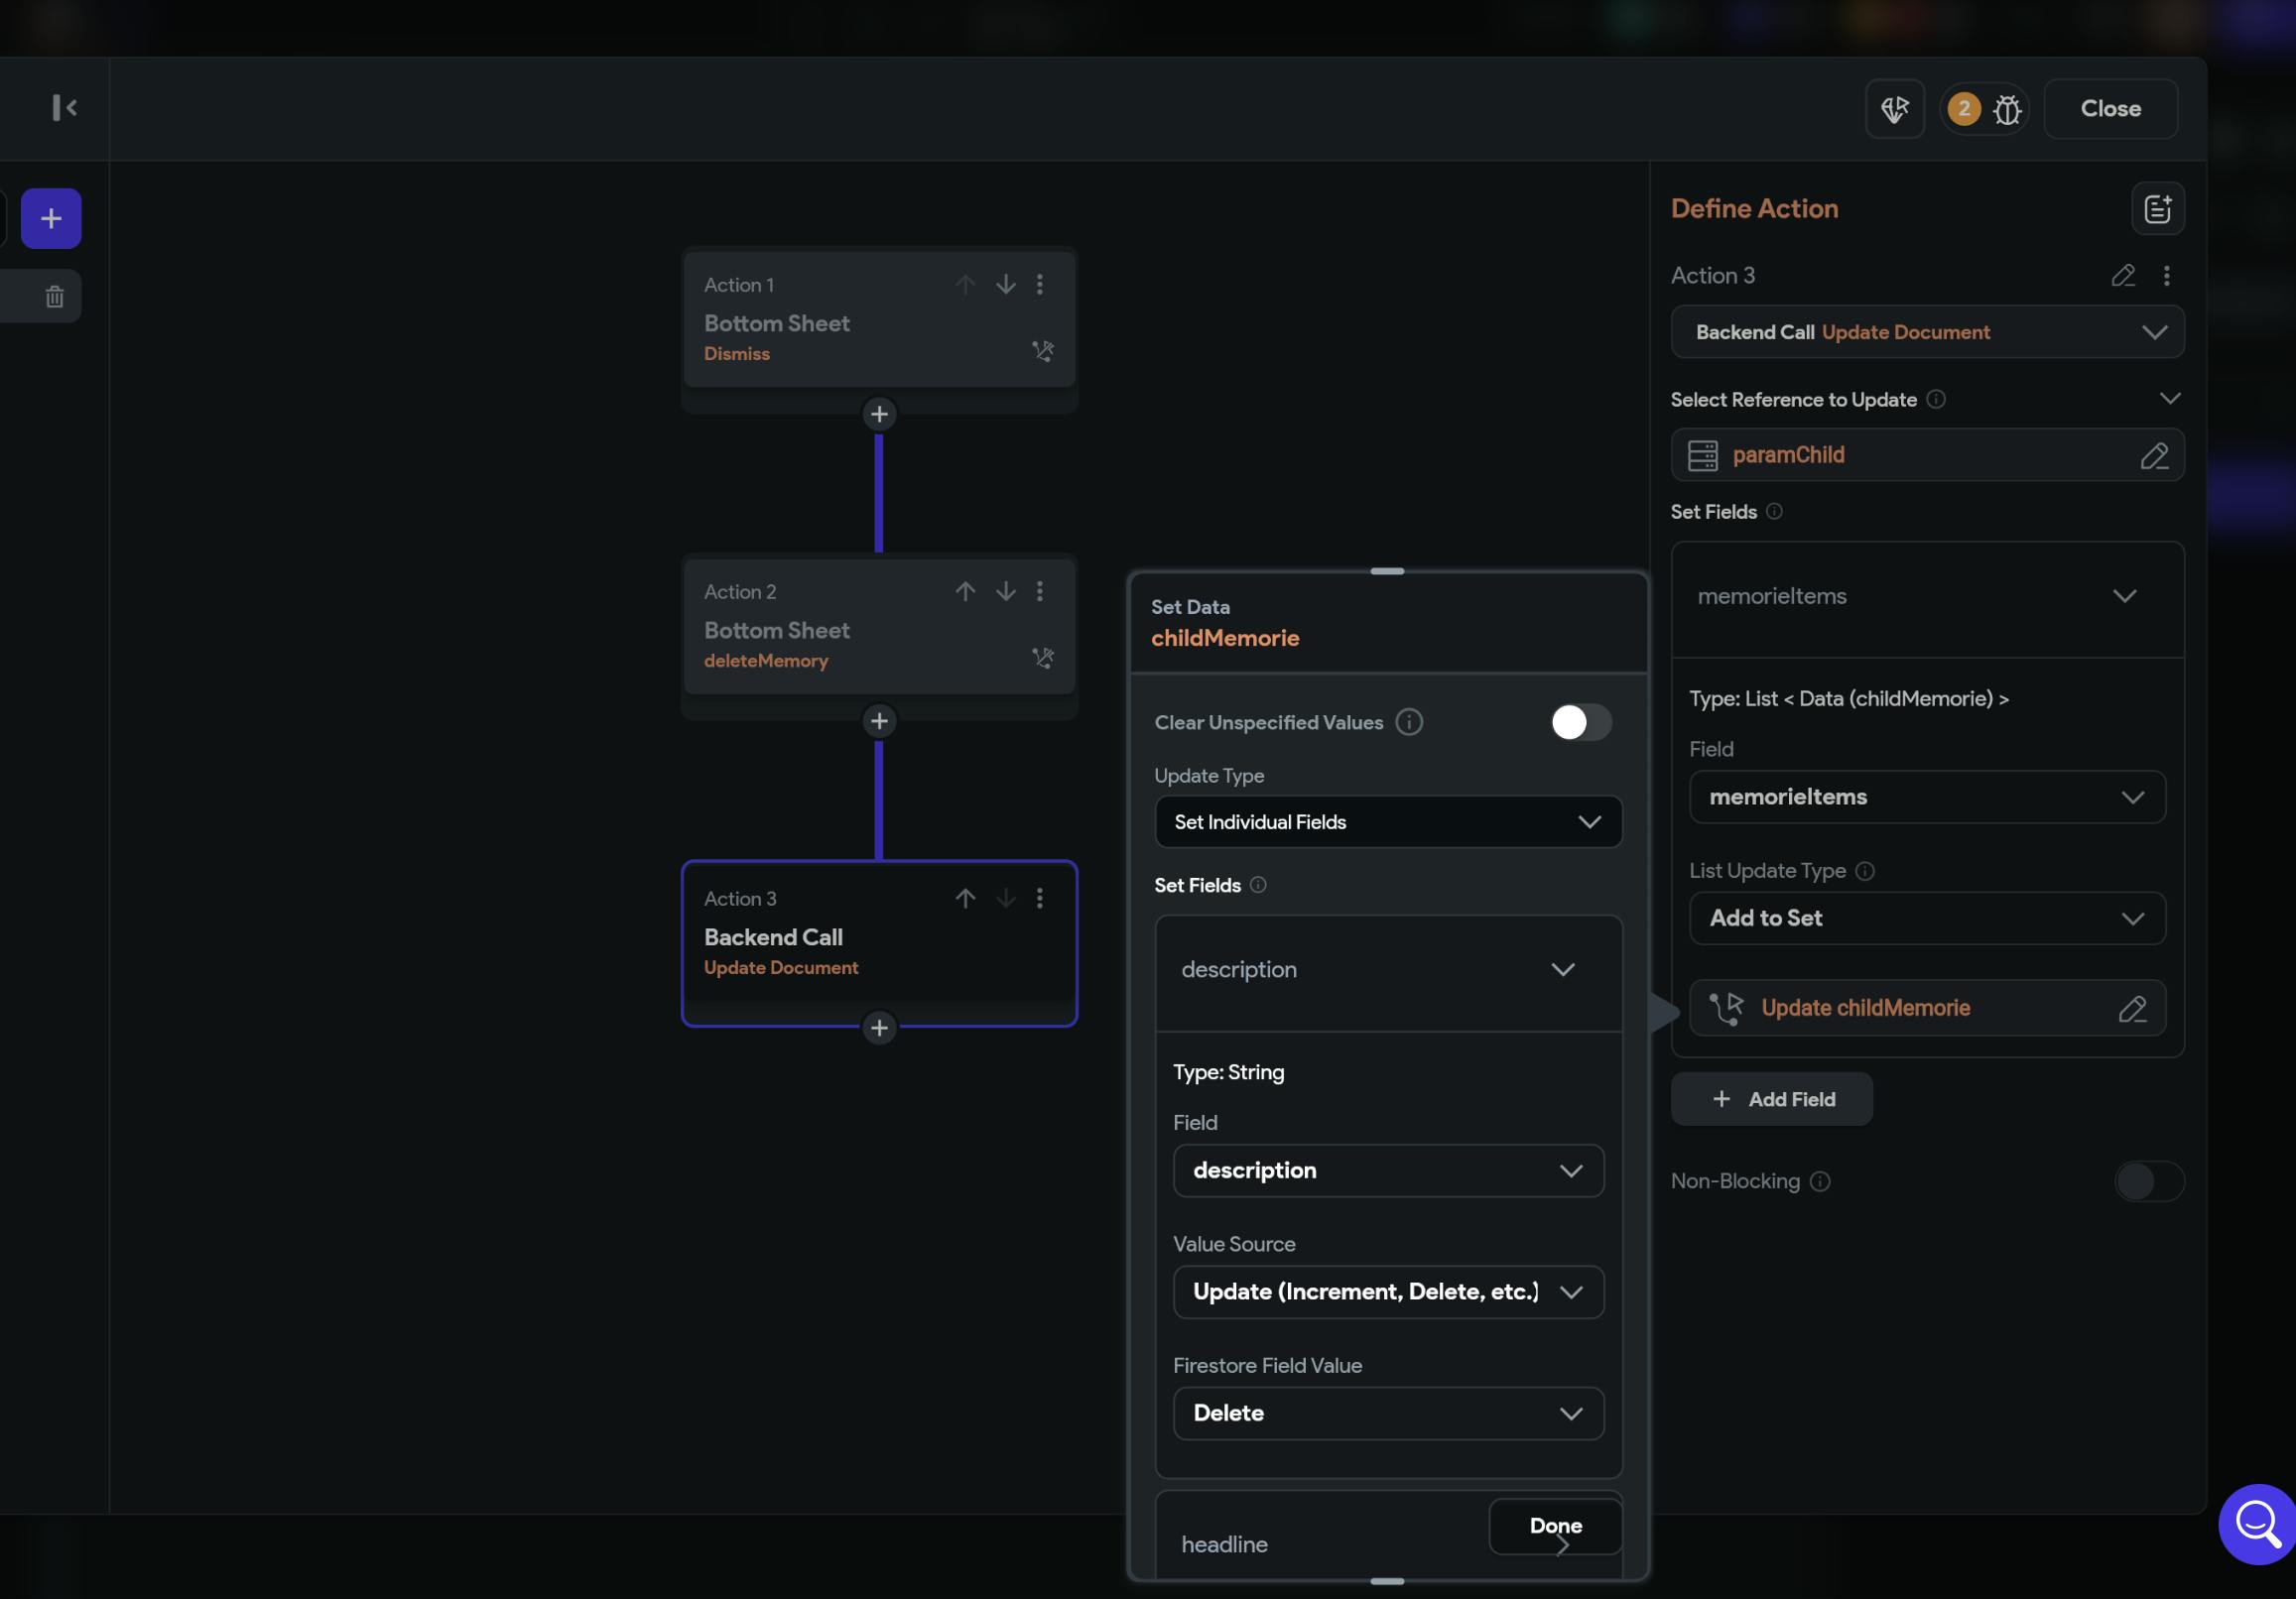2296x1599 pixels.
Task: Collapse the description field section
Action: click(x=1562, y=970)
